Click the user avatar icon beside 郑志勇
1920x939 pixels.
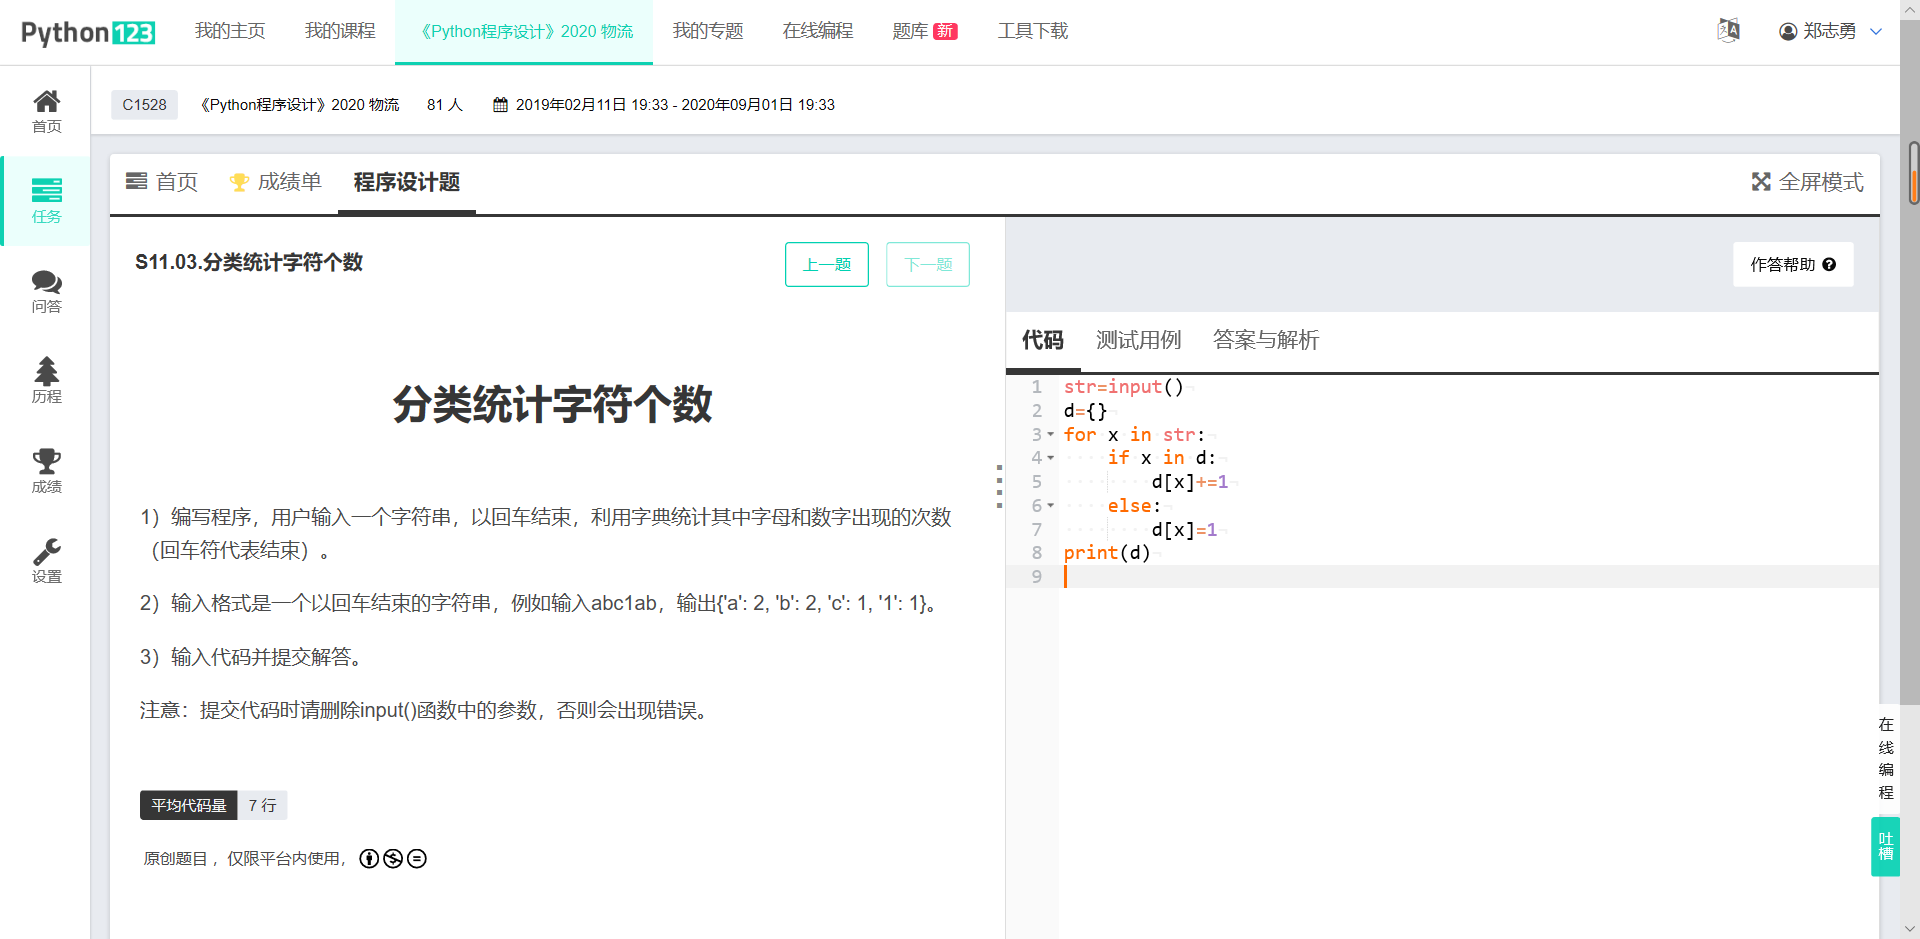tap(1788, 32)
